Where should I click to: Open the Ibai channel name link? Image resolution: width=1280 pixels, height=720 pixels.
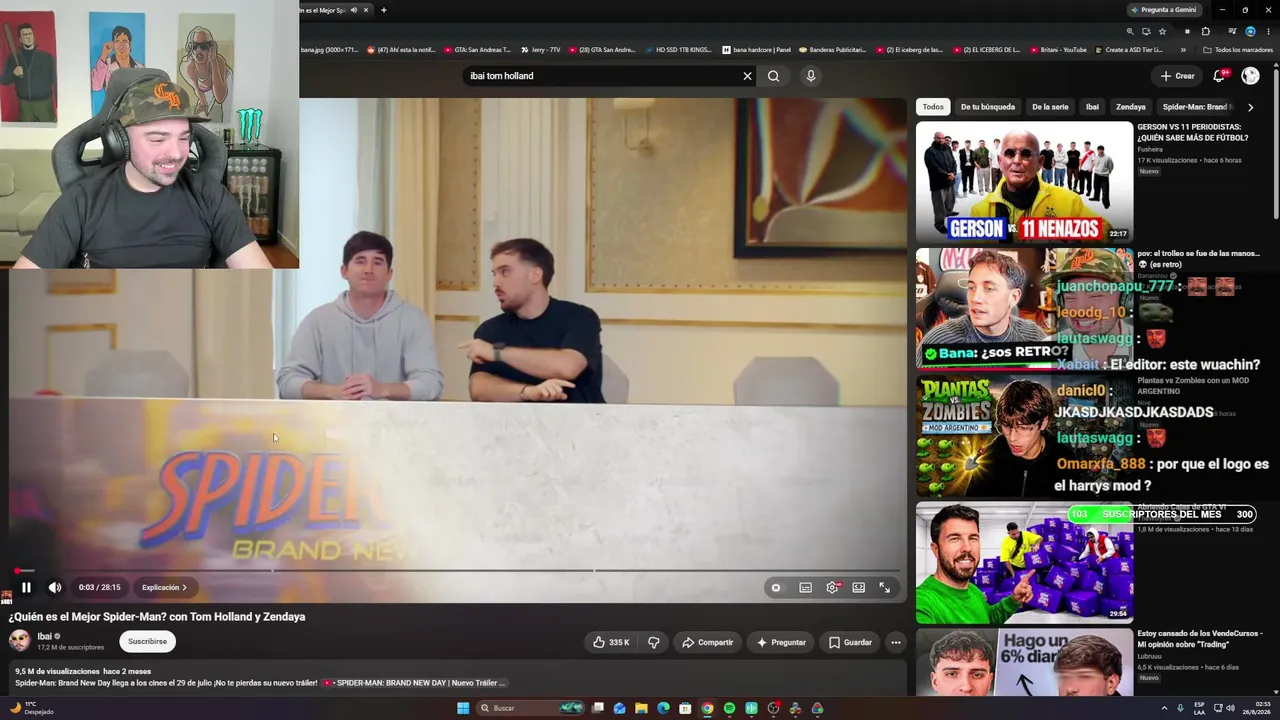pos(44,636)
